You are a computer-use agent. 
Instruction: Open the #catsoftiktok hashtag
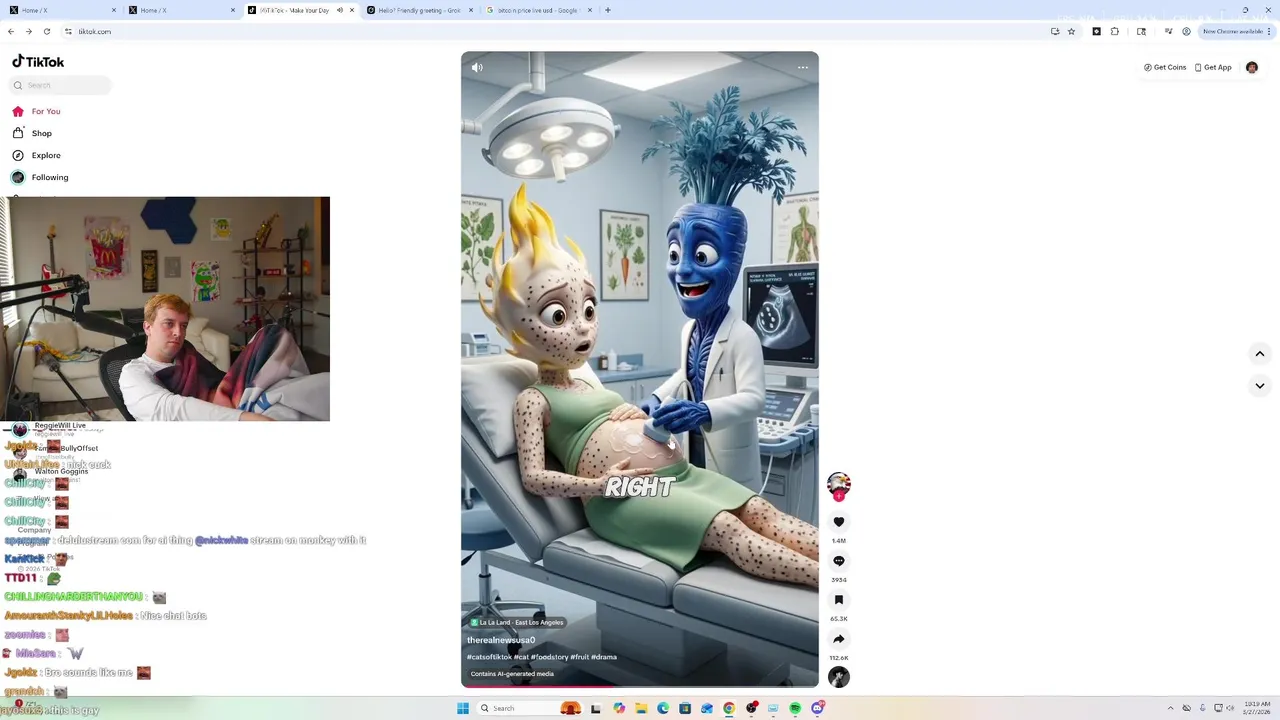(x=489, y=657)
